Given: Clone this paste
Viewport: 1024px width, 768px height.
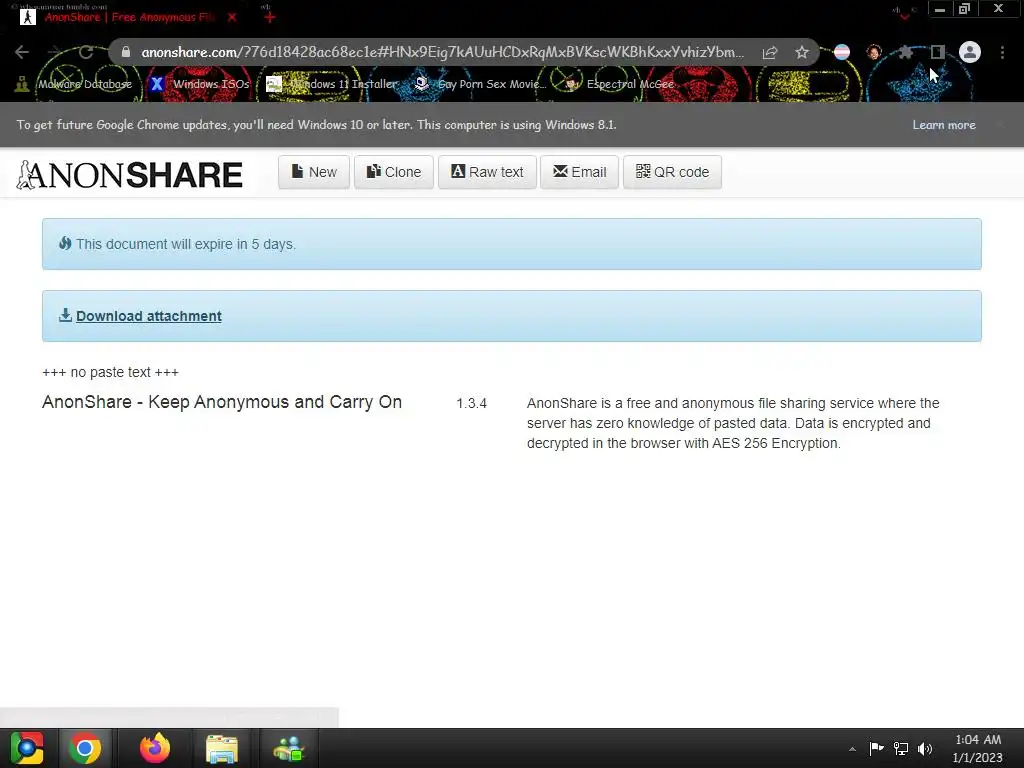Looking at the screenshot, I should click(x=394, y=172).
